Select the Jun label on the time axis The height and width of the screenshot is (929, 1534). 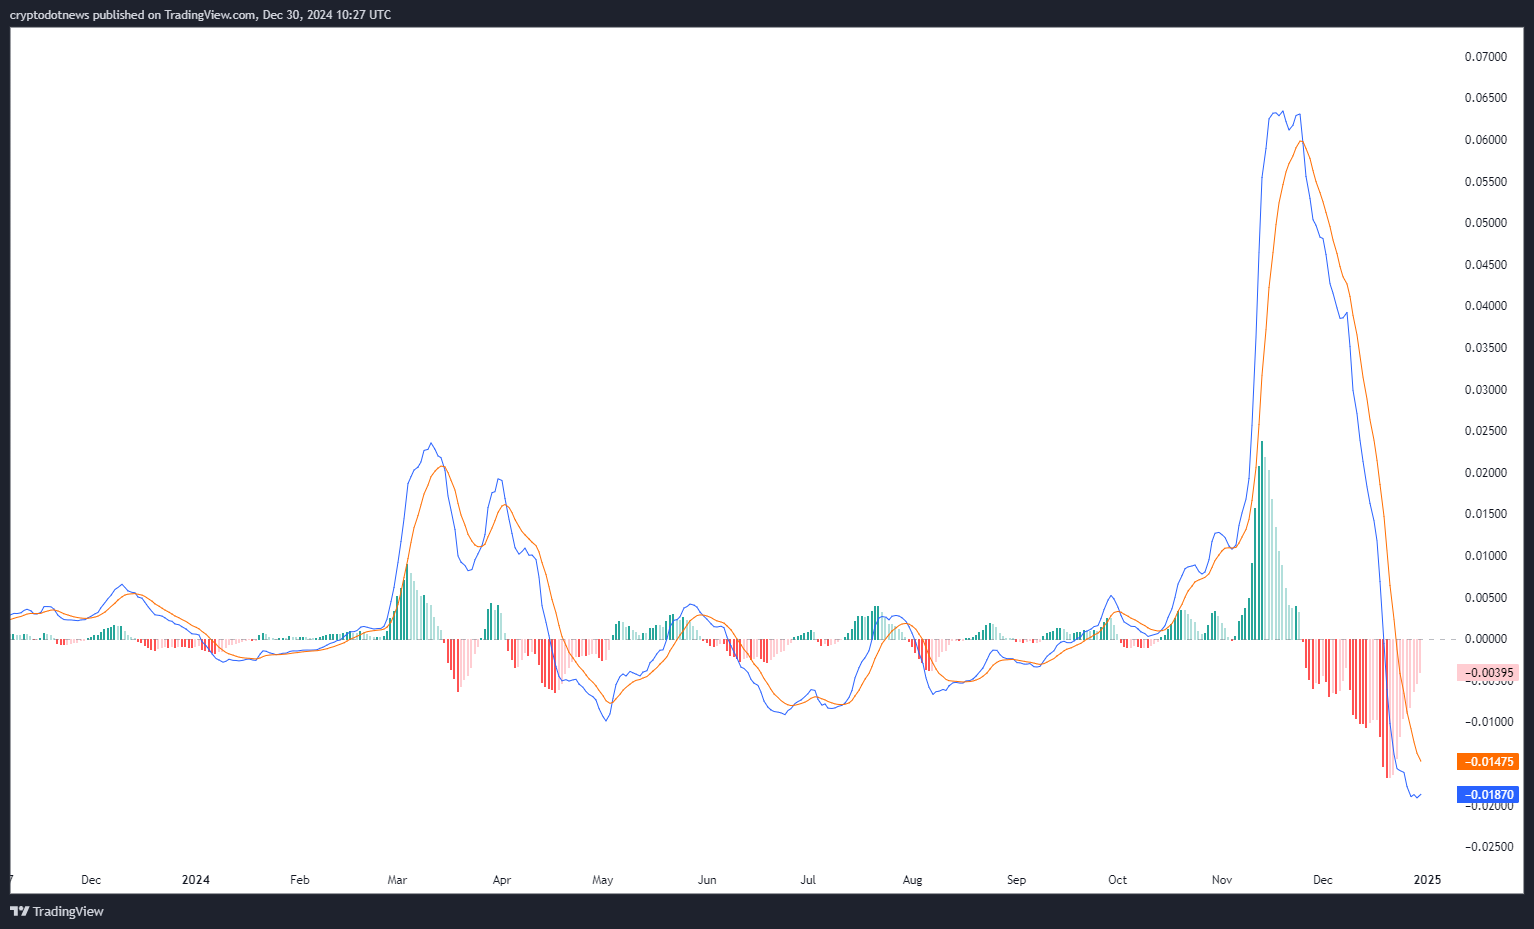pyautogui.click(x=707, y=880)
